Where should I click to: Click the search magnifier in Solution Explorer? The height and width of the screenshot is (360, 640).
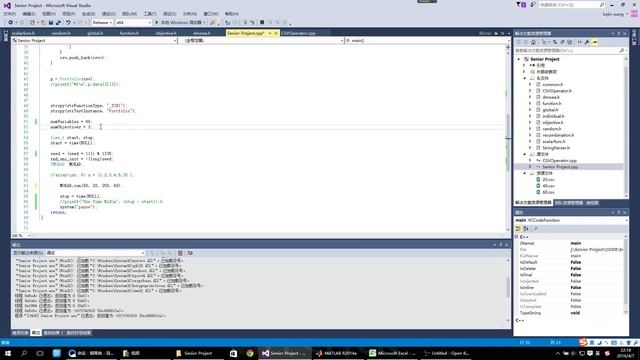point(622,50)
